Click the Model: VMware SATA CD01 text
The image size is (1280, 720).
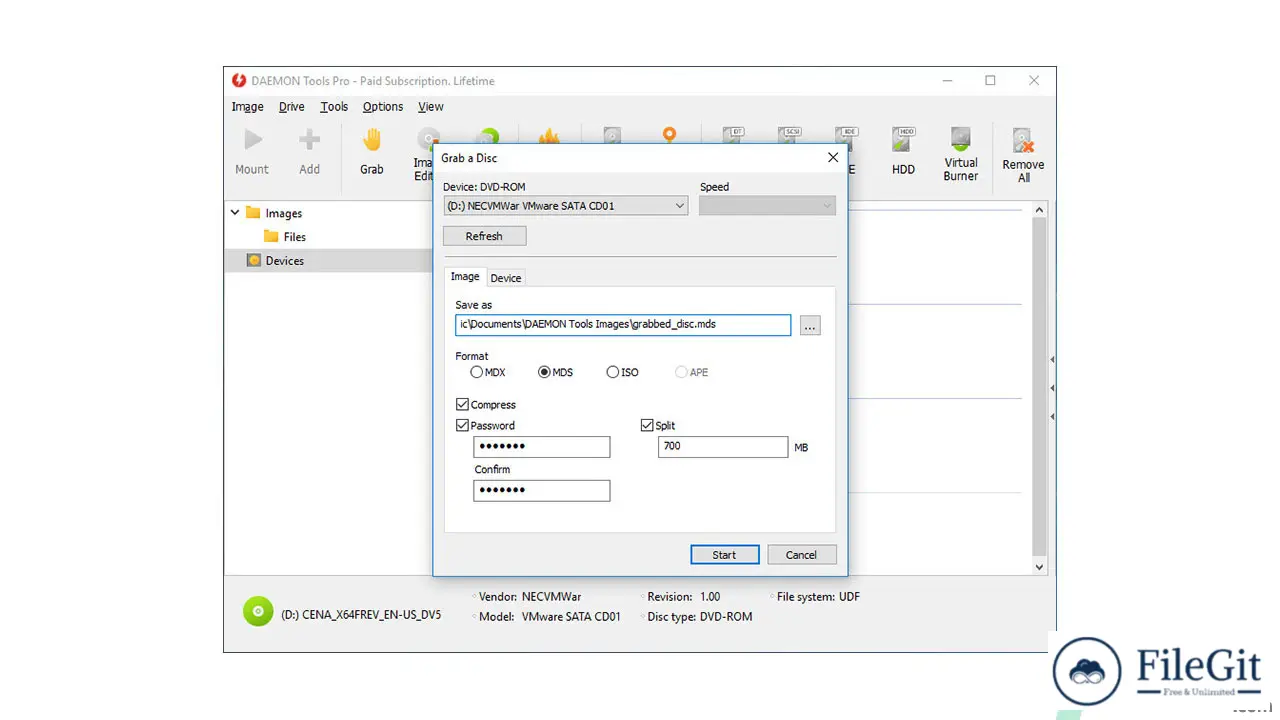[550, 617]
